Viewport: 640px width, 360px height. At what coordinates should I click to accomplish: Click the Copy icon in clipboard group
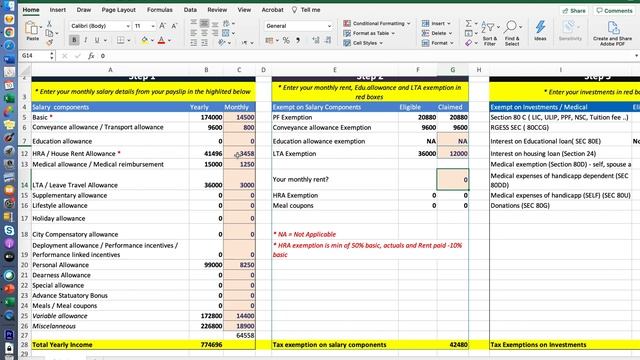click(x=49, y=33)
